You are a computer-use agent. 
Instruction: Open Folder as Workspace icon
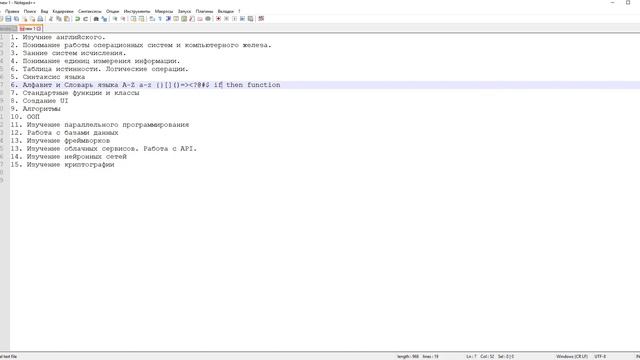click(200, 19)
